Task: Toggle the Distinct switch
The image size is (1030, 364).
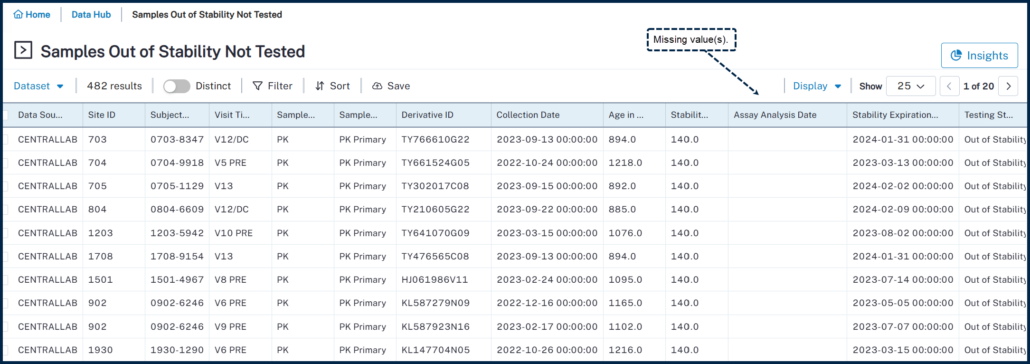Action: point(177,86)
